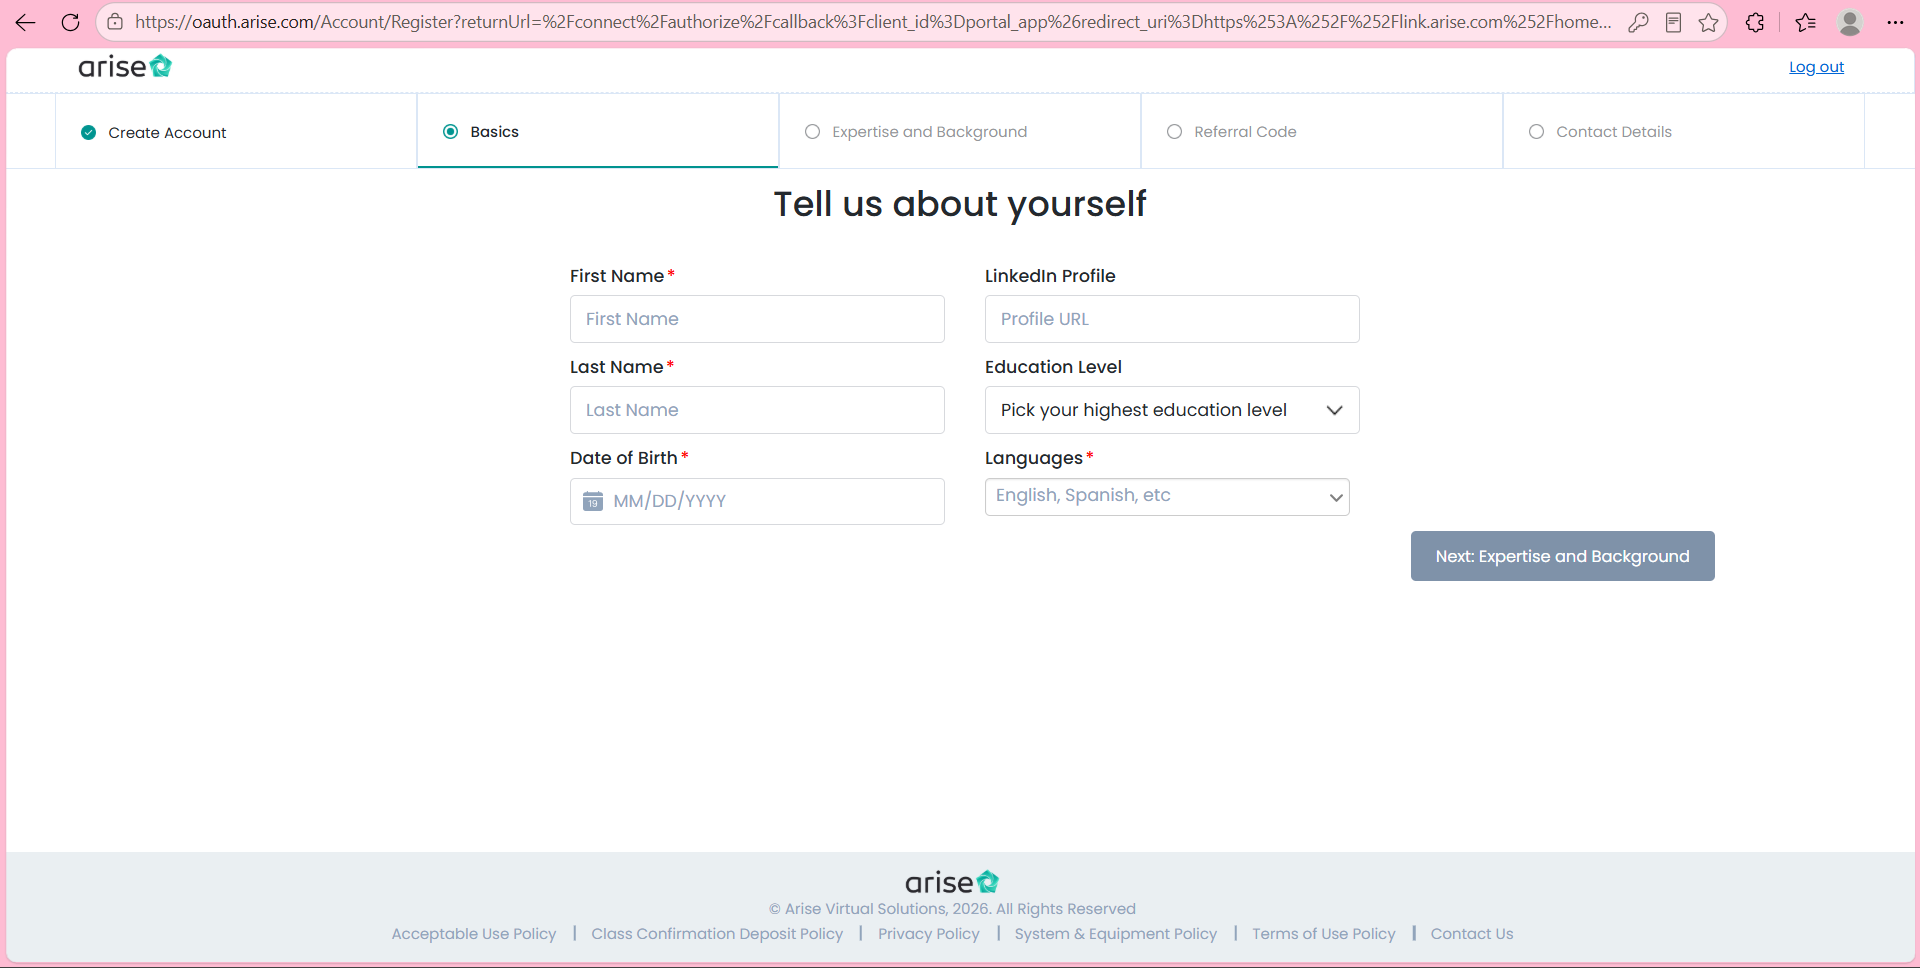Open the Acceptable Use Policy link
The height and width of the screenshot is (968, 1920).
(x=474, y=934)
